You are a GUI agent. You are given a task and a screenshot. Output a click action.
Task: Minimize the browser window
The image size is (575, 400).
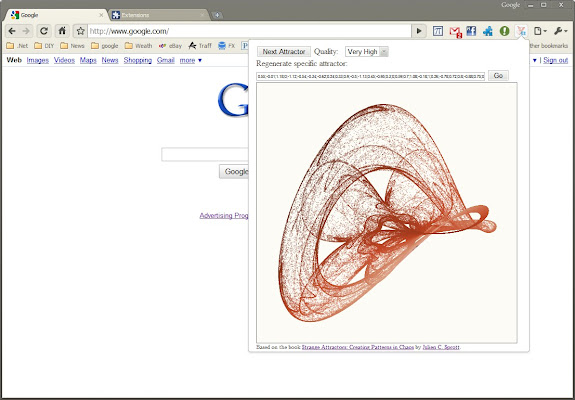pyautogui.click(x=531, y=5)
